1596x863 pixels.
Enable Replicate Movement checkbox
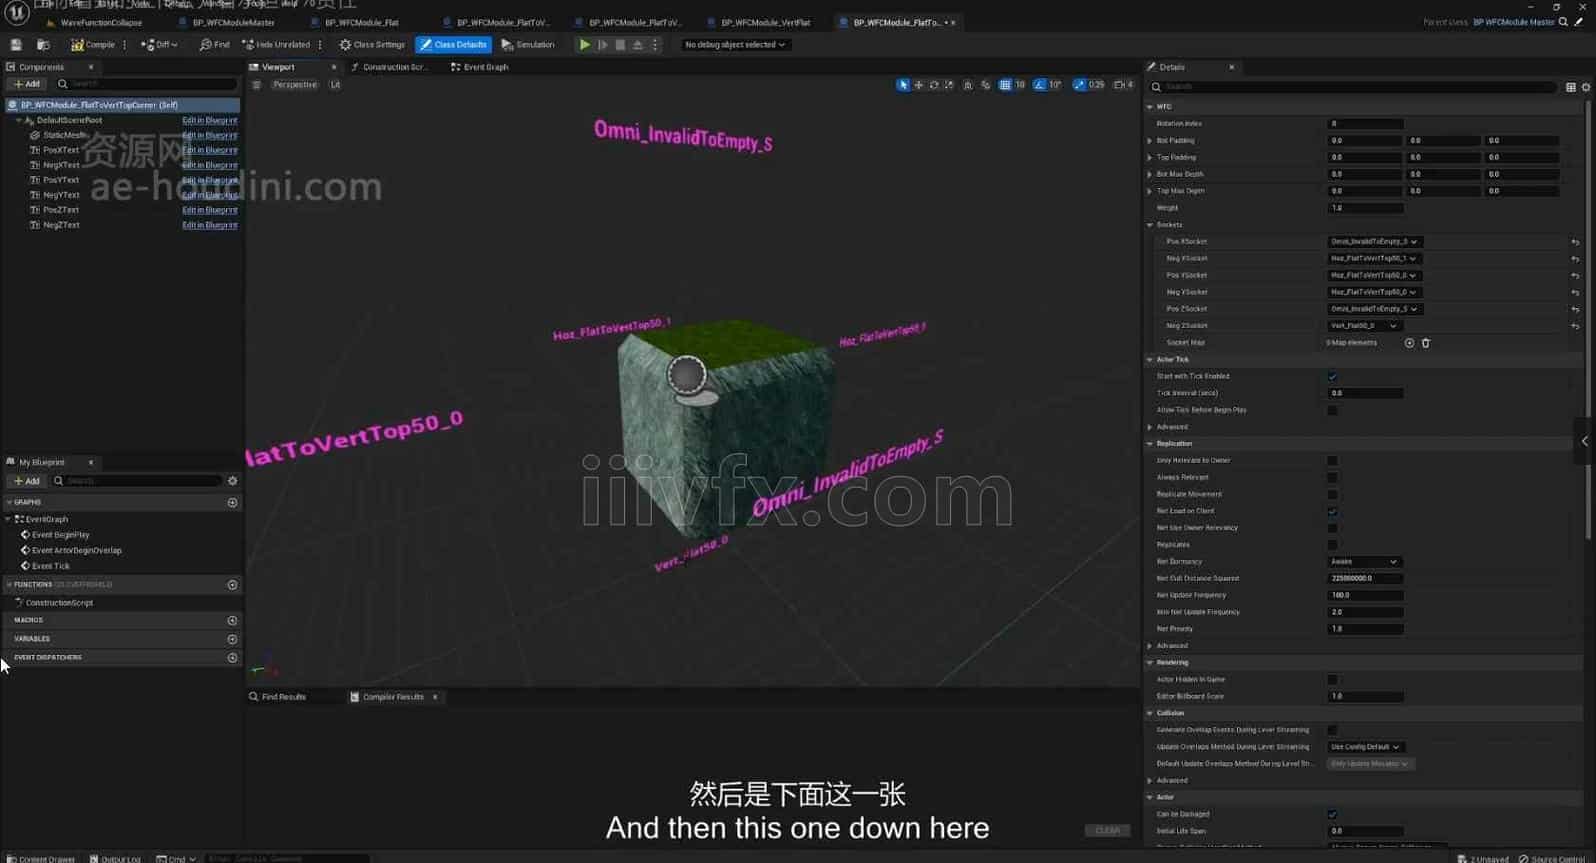1332,494
